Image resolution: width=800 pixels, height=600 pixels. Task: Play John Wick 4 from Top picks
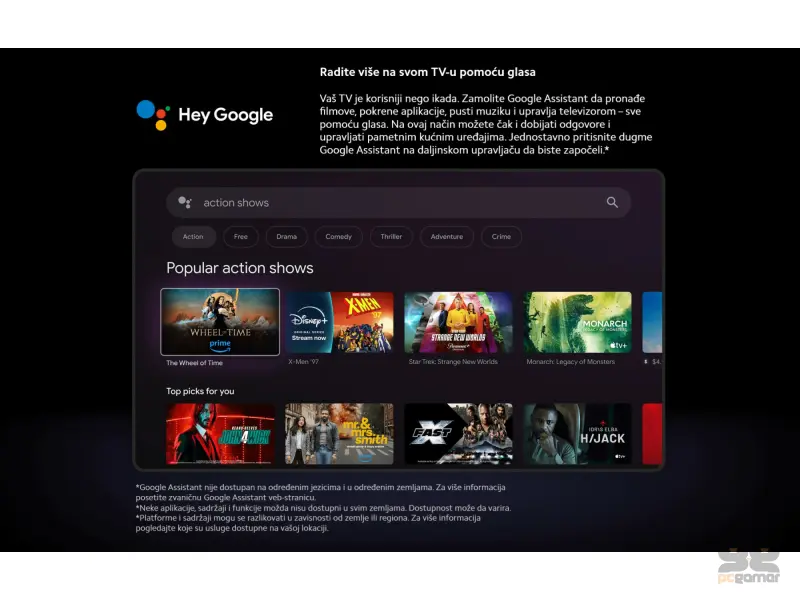pos(220,434)
